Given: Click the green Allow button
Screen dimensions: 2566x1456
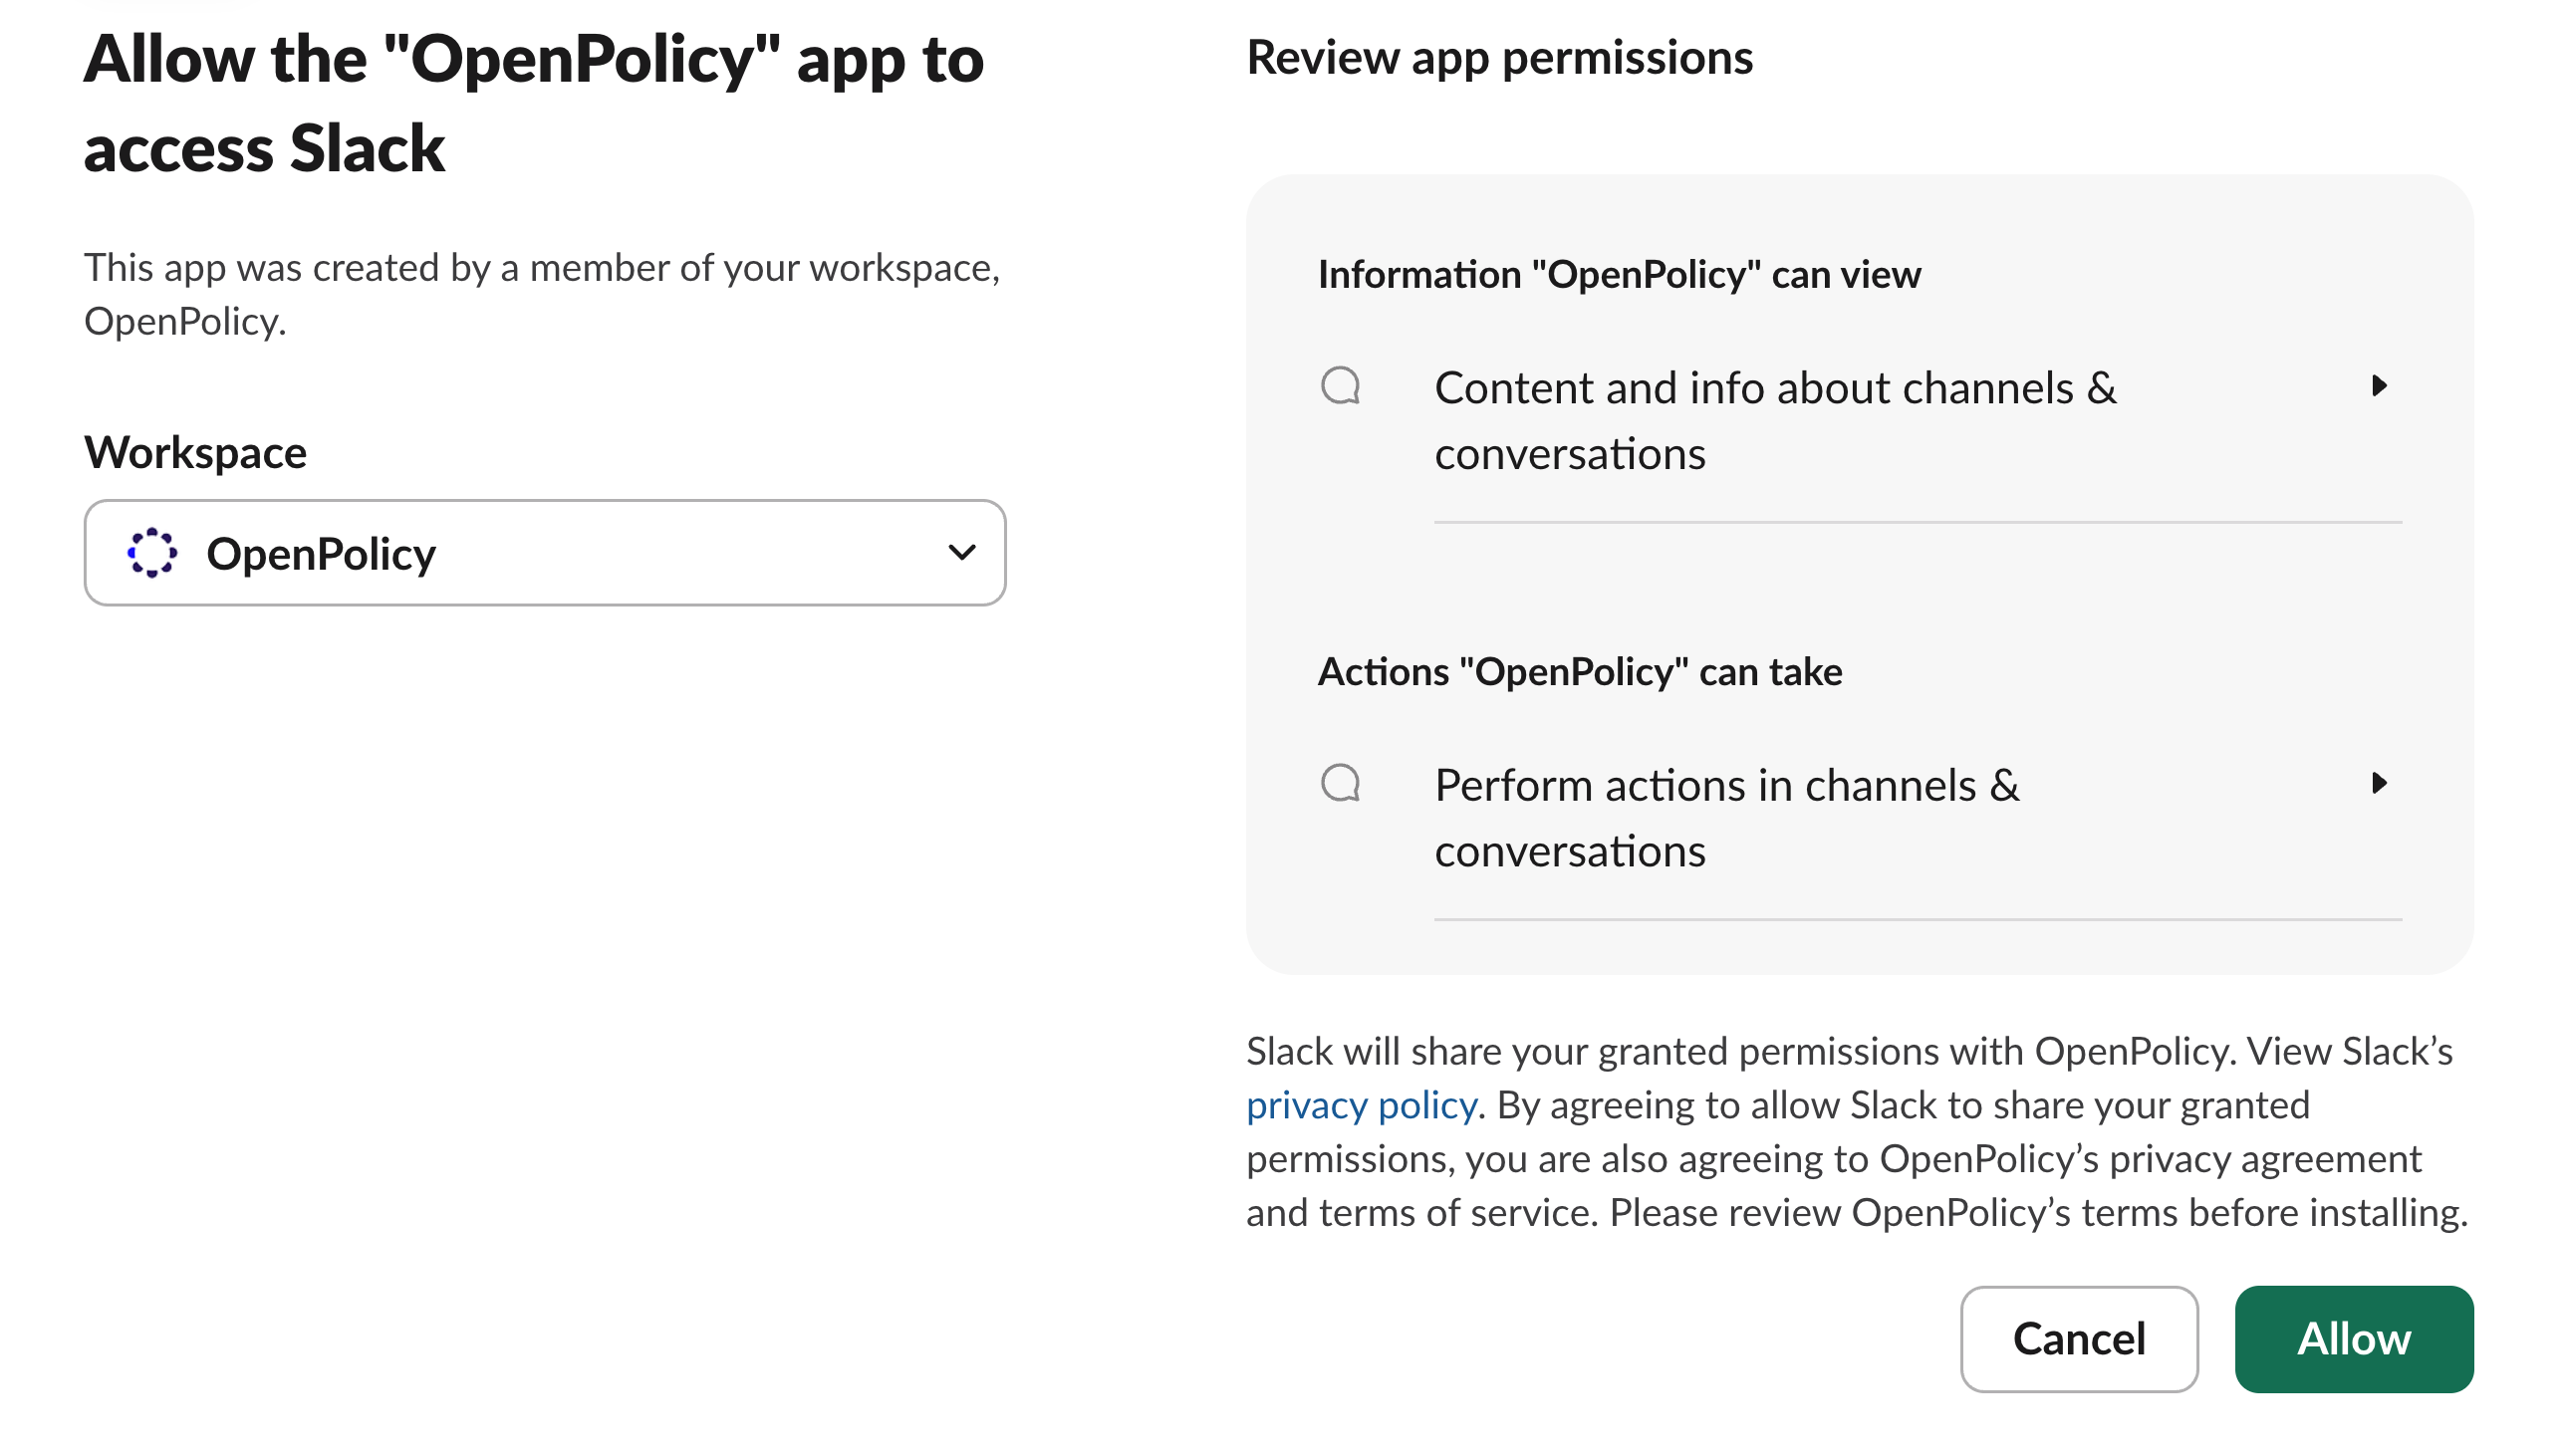Looking at the screenshot, I should point(2353,1339).
